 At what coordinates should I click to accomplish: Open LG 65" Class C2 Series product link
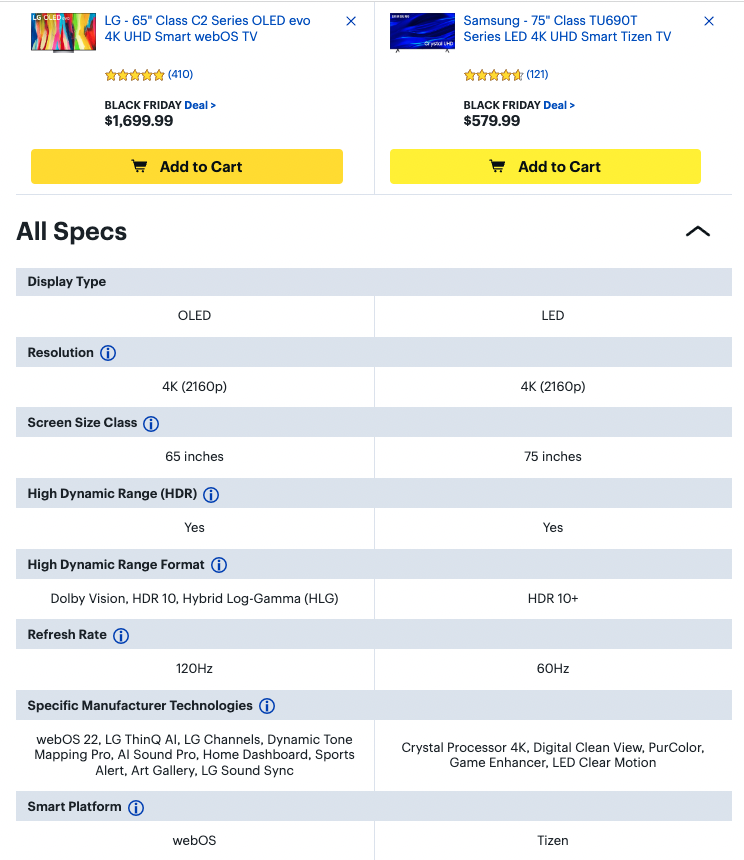(207, 29)
